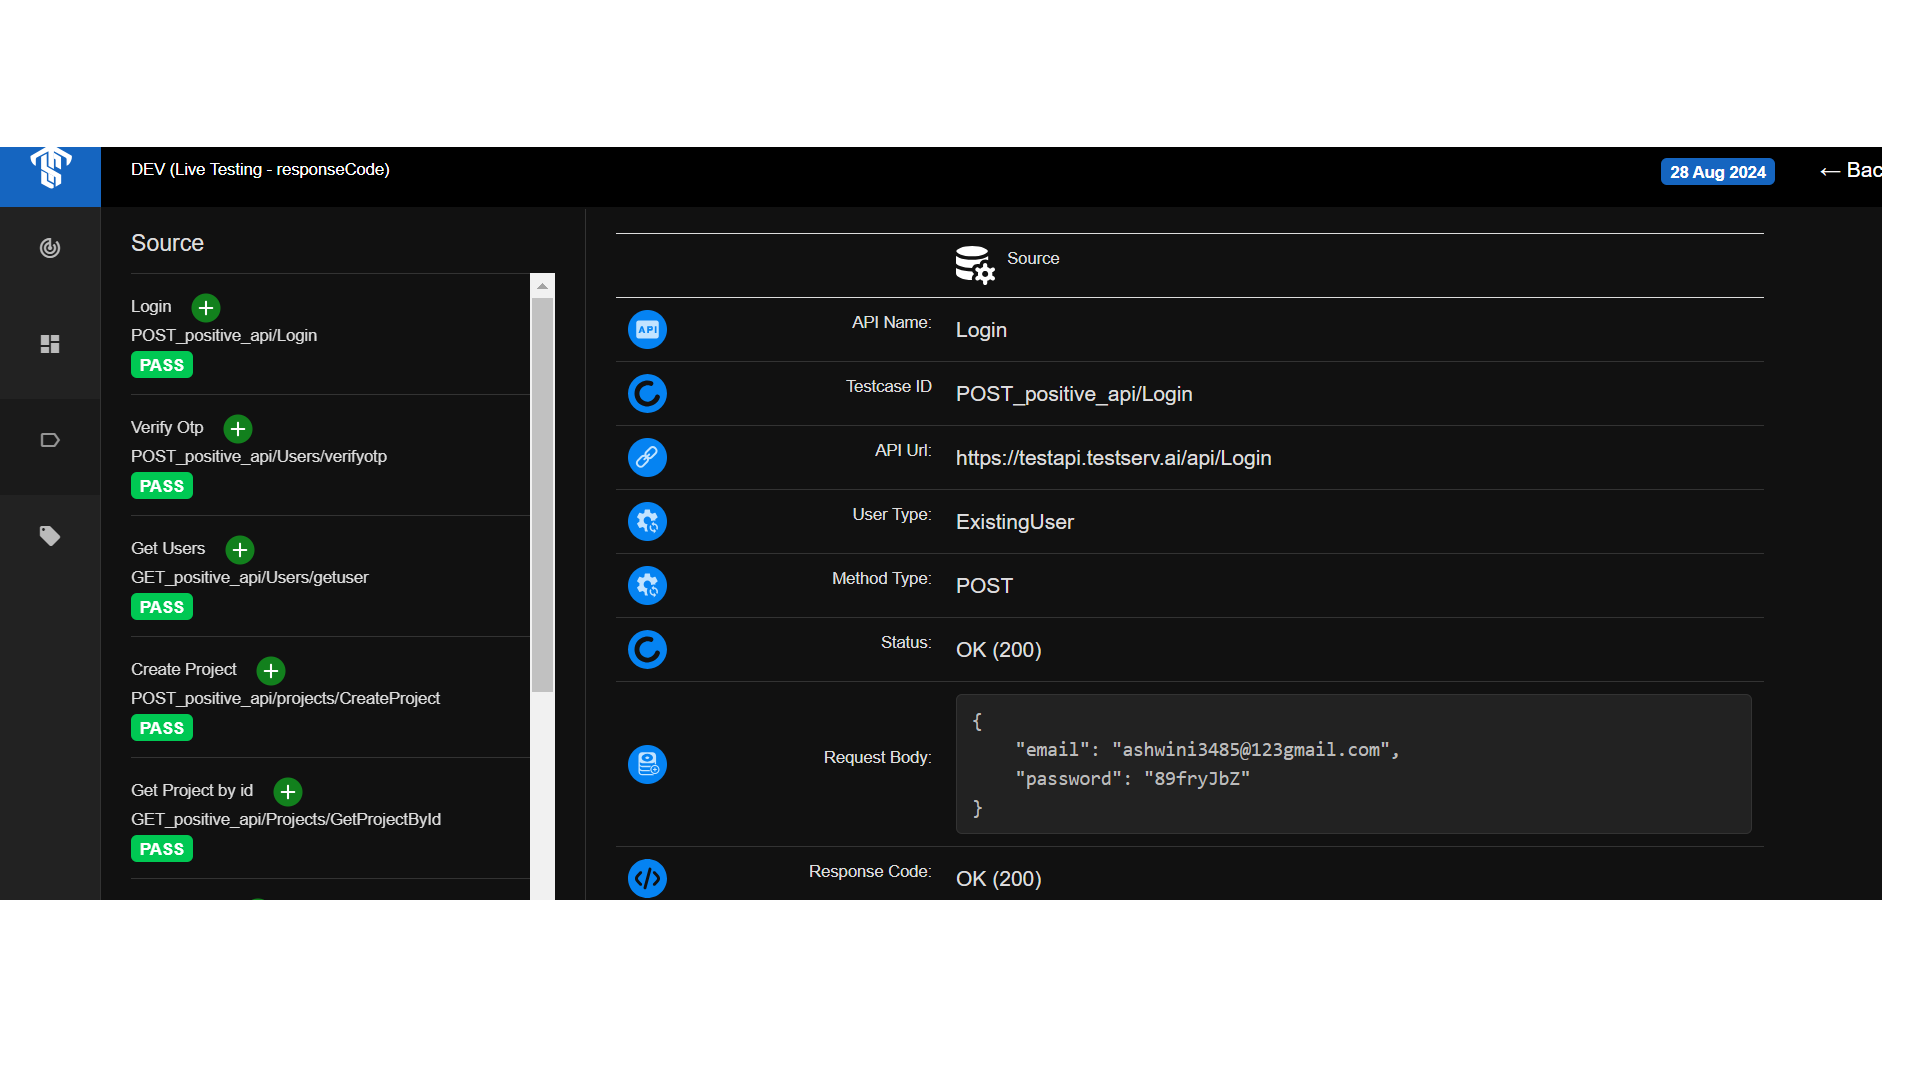1920x1080 pixels.
Task: Select the radar/target icon in sidebar
Action: point(50,248)
